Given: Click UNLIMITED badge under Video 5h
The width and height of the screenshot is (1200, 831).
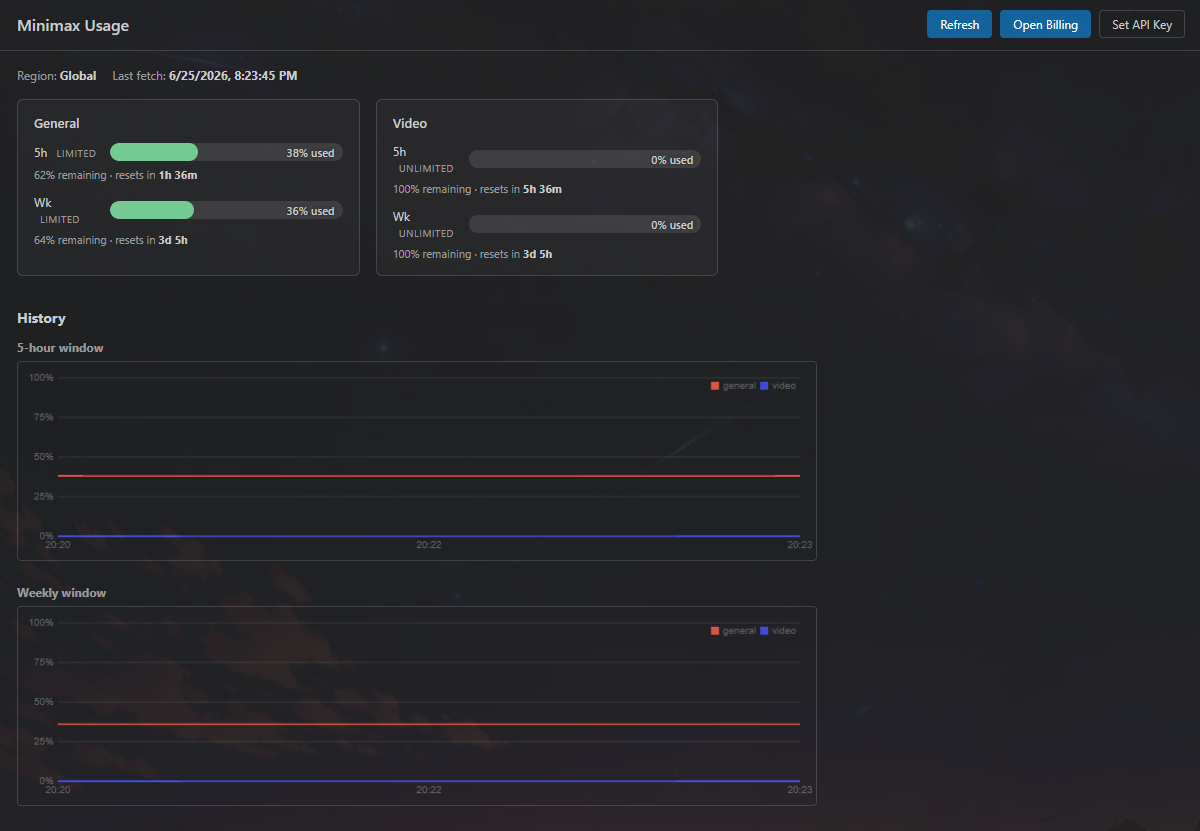Looking at the screenshot, I should (x=426, y=168).
